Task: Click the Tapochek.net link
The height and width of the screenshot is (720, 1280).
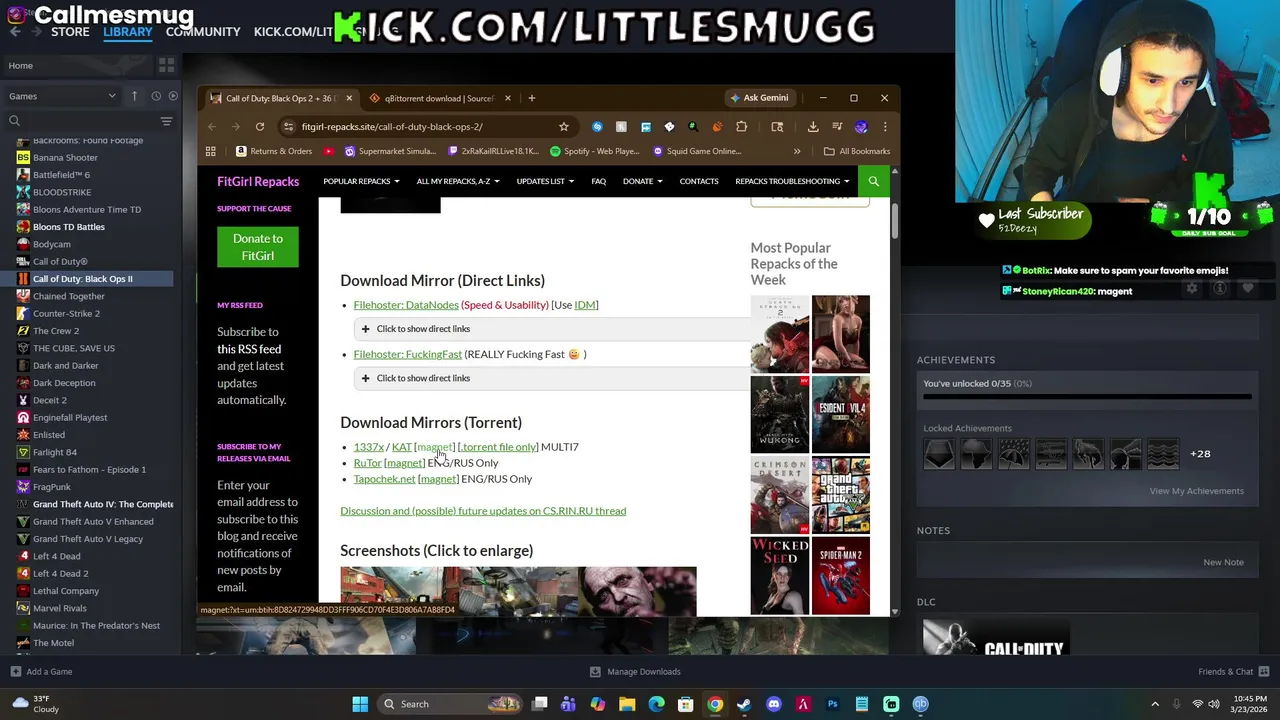Action: click(384, 479)
